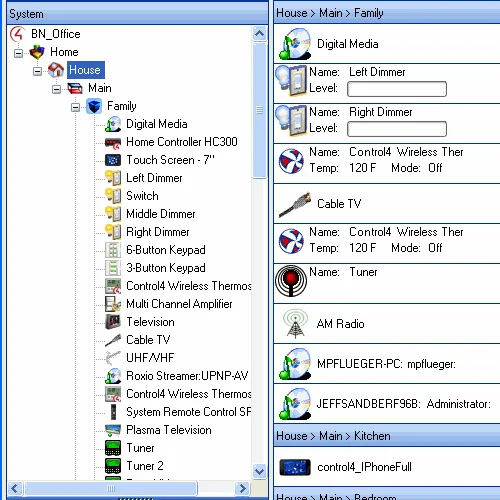Select the MPFLUEGER-PC: mpflueger: media entry
Viewport: 500px width, 500px height.
click(x=387, y=364)
